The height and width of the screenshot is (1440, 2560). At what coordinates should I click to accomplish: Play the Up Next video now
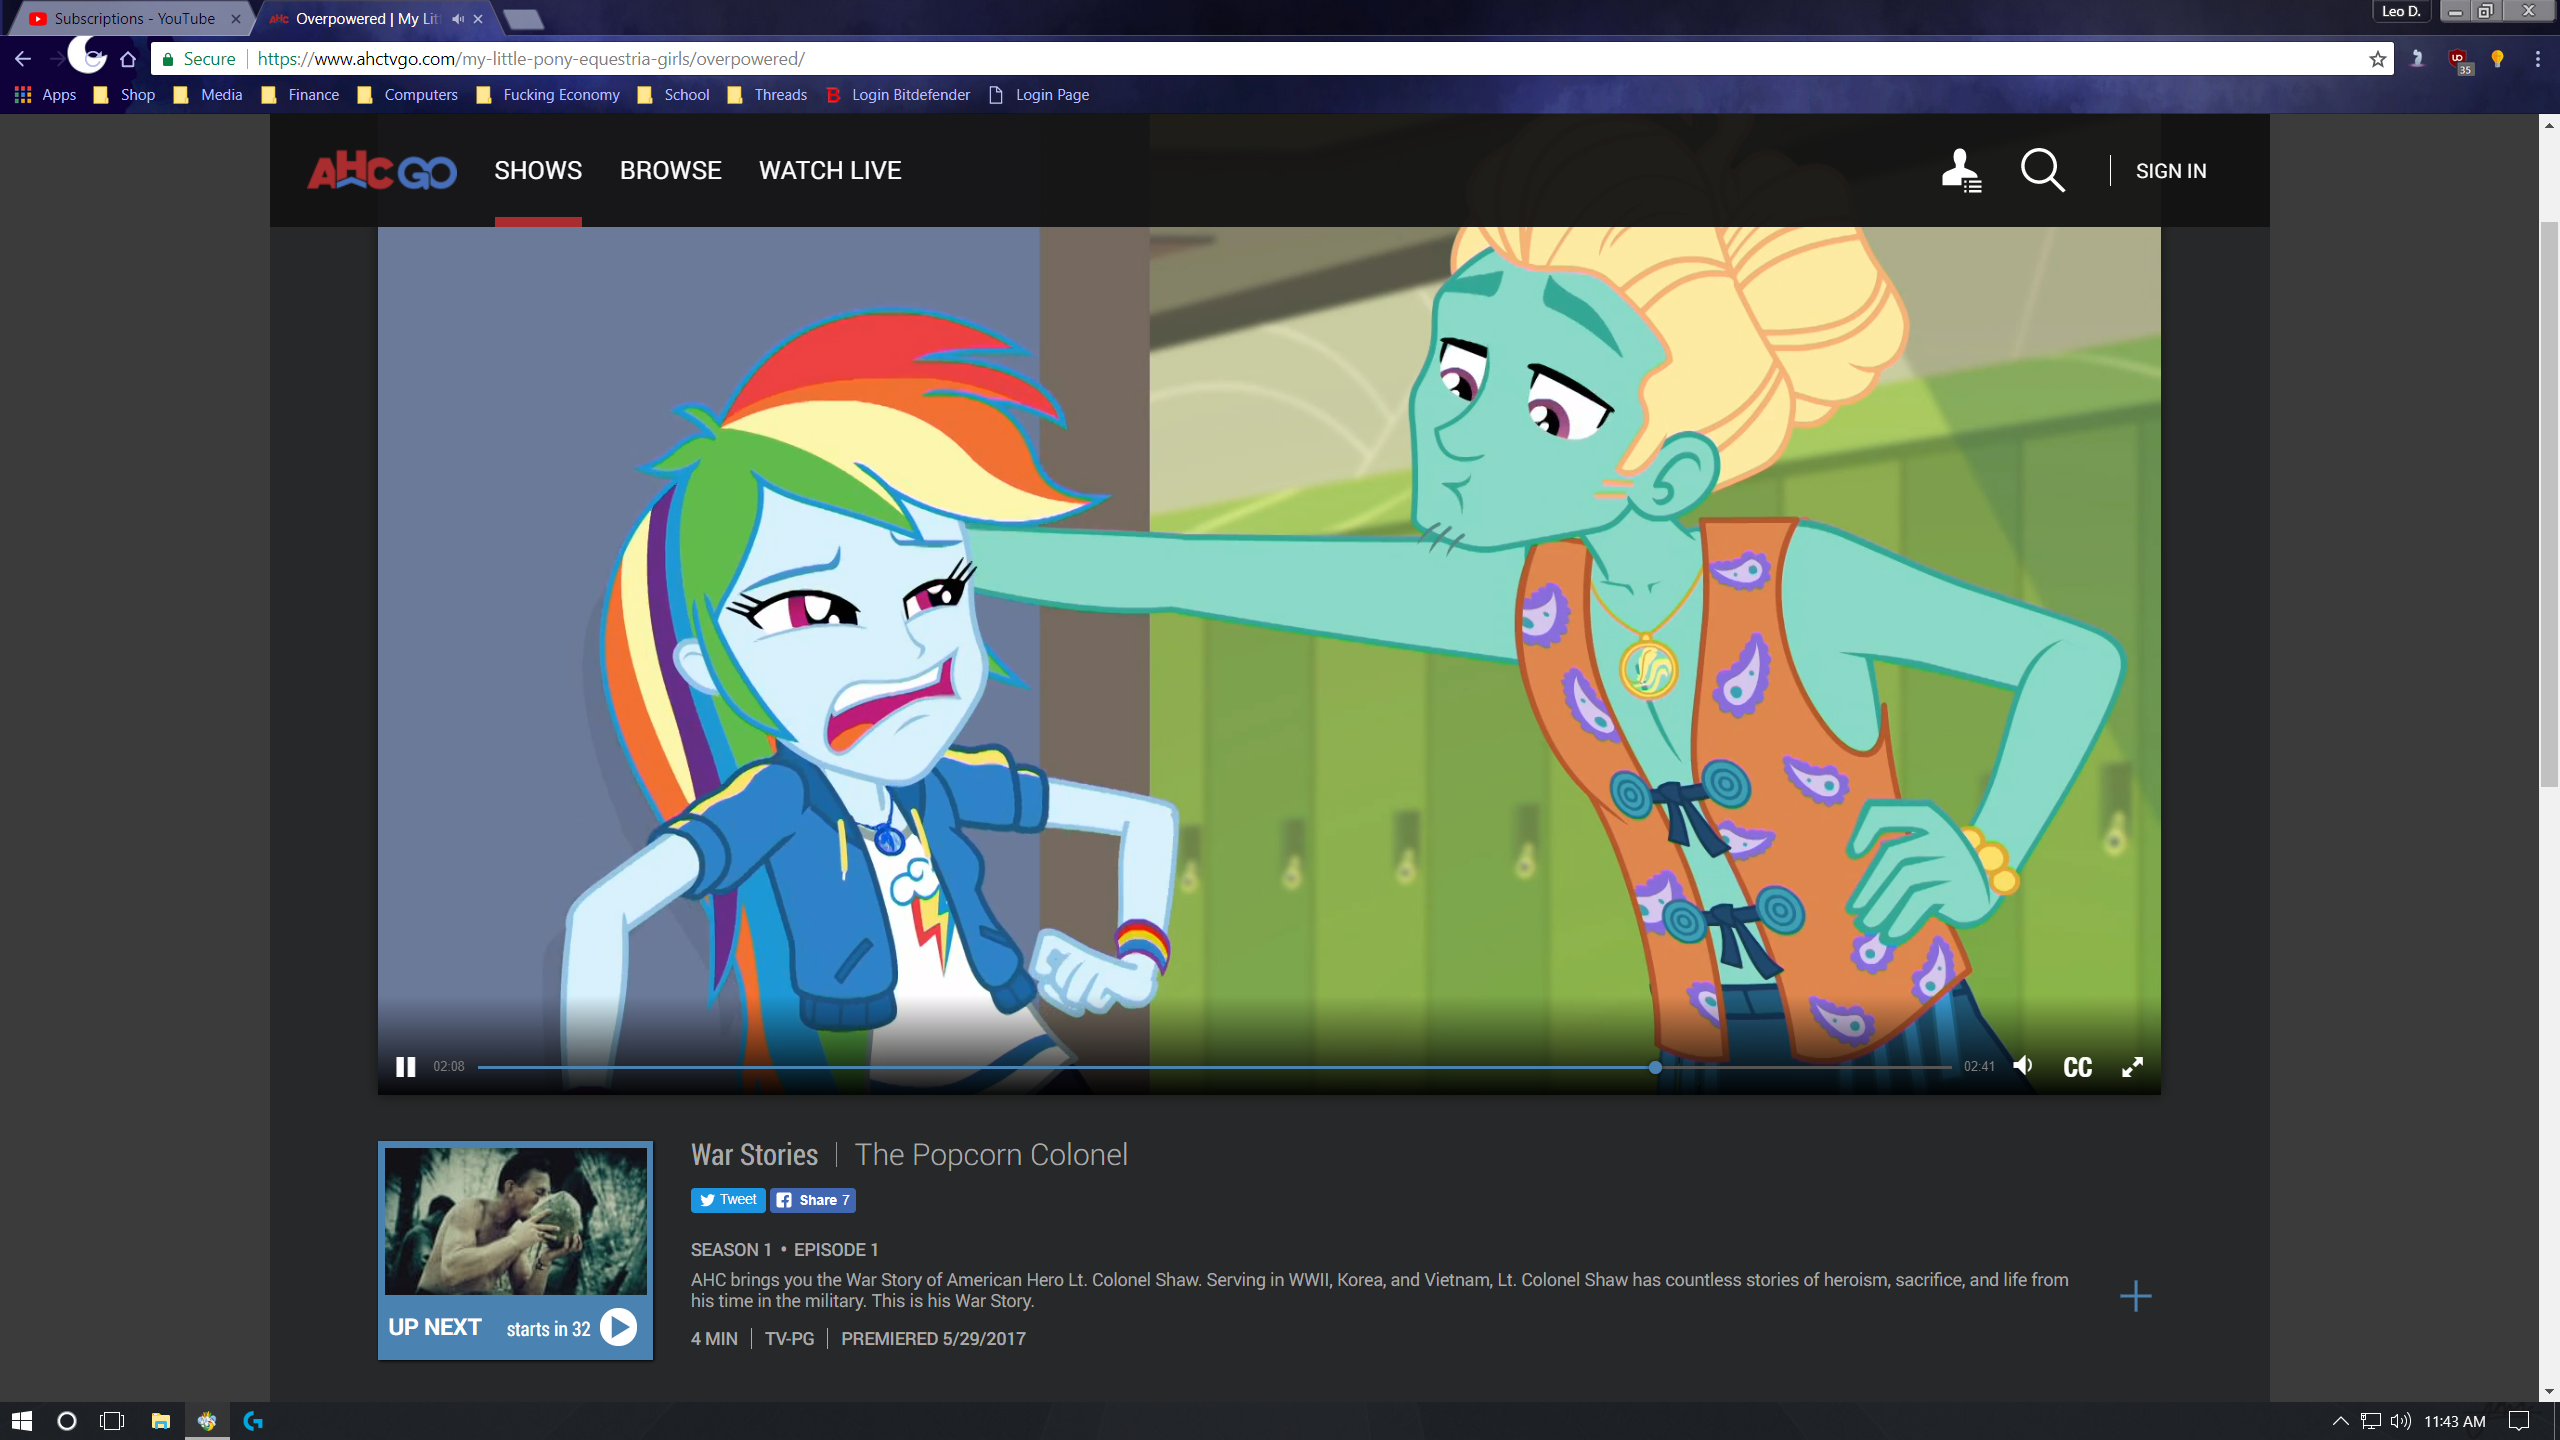point(618,1327)
